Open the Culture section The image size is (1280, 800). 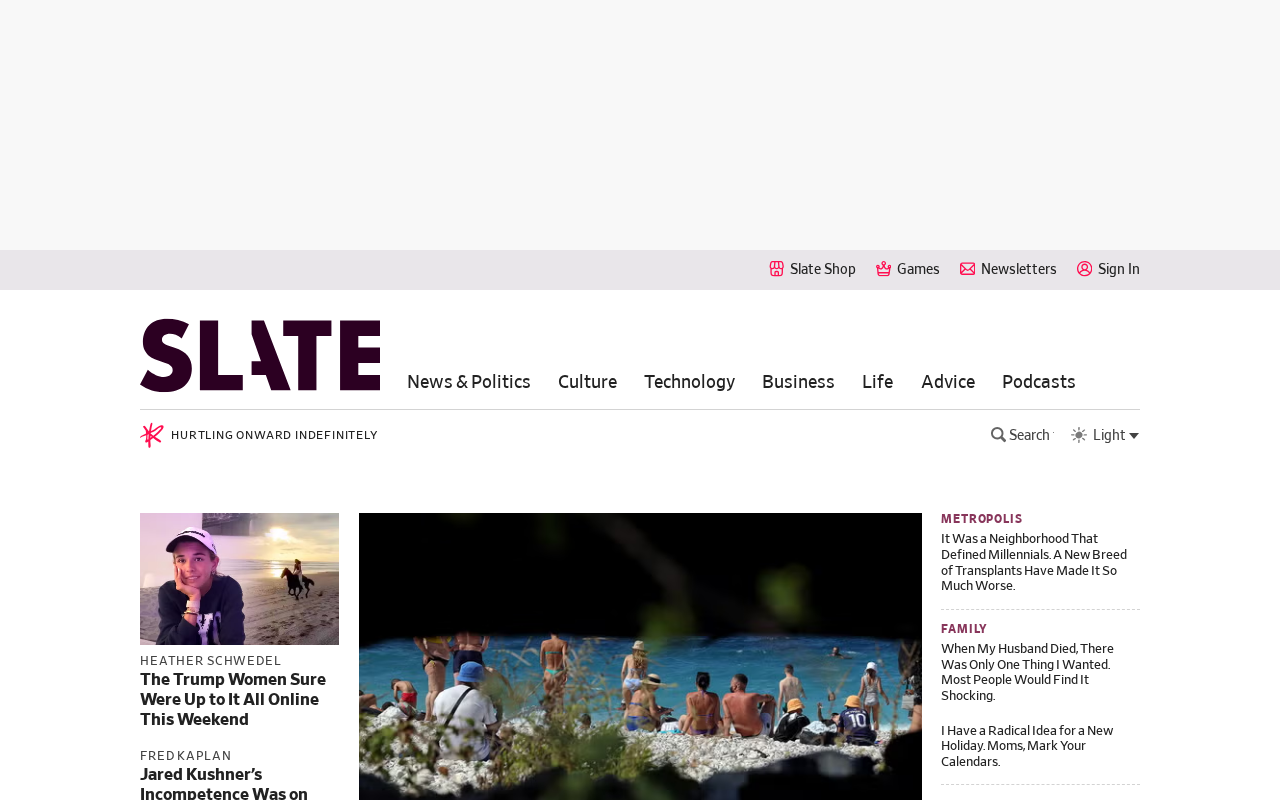point(588,382)
